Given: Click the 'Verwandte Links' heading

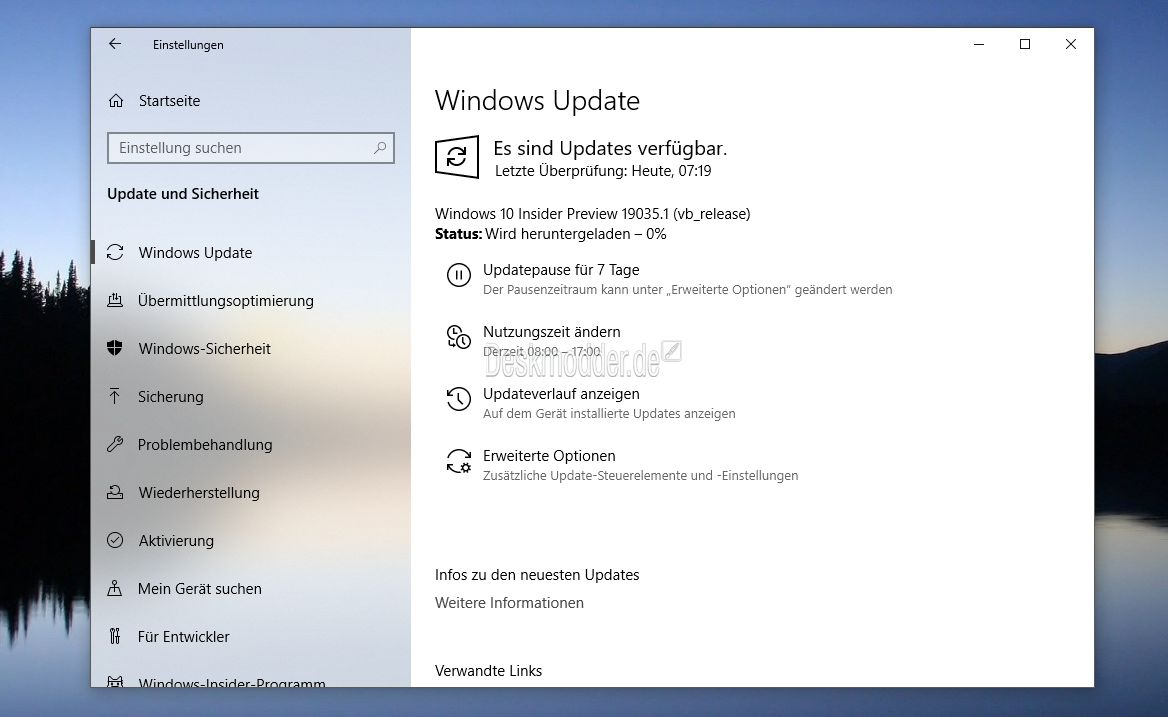Looking at the screenshot, I should pyautogui.click(x=489, y=670).
